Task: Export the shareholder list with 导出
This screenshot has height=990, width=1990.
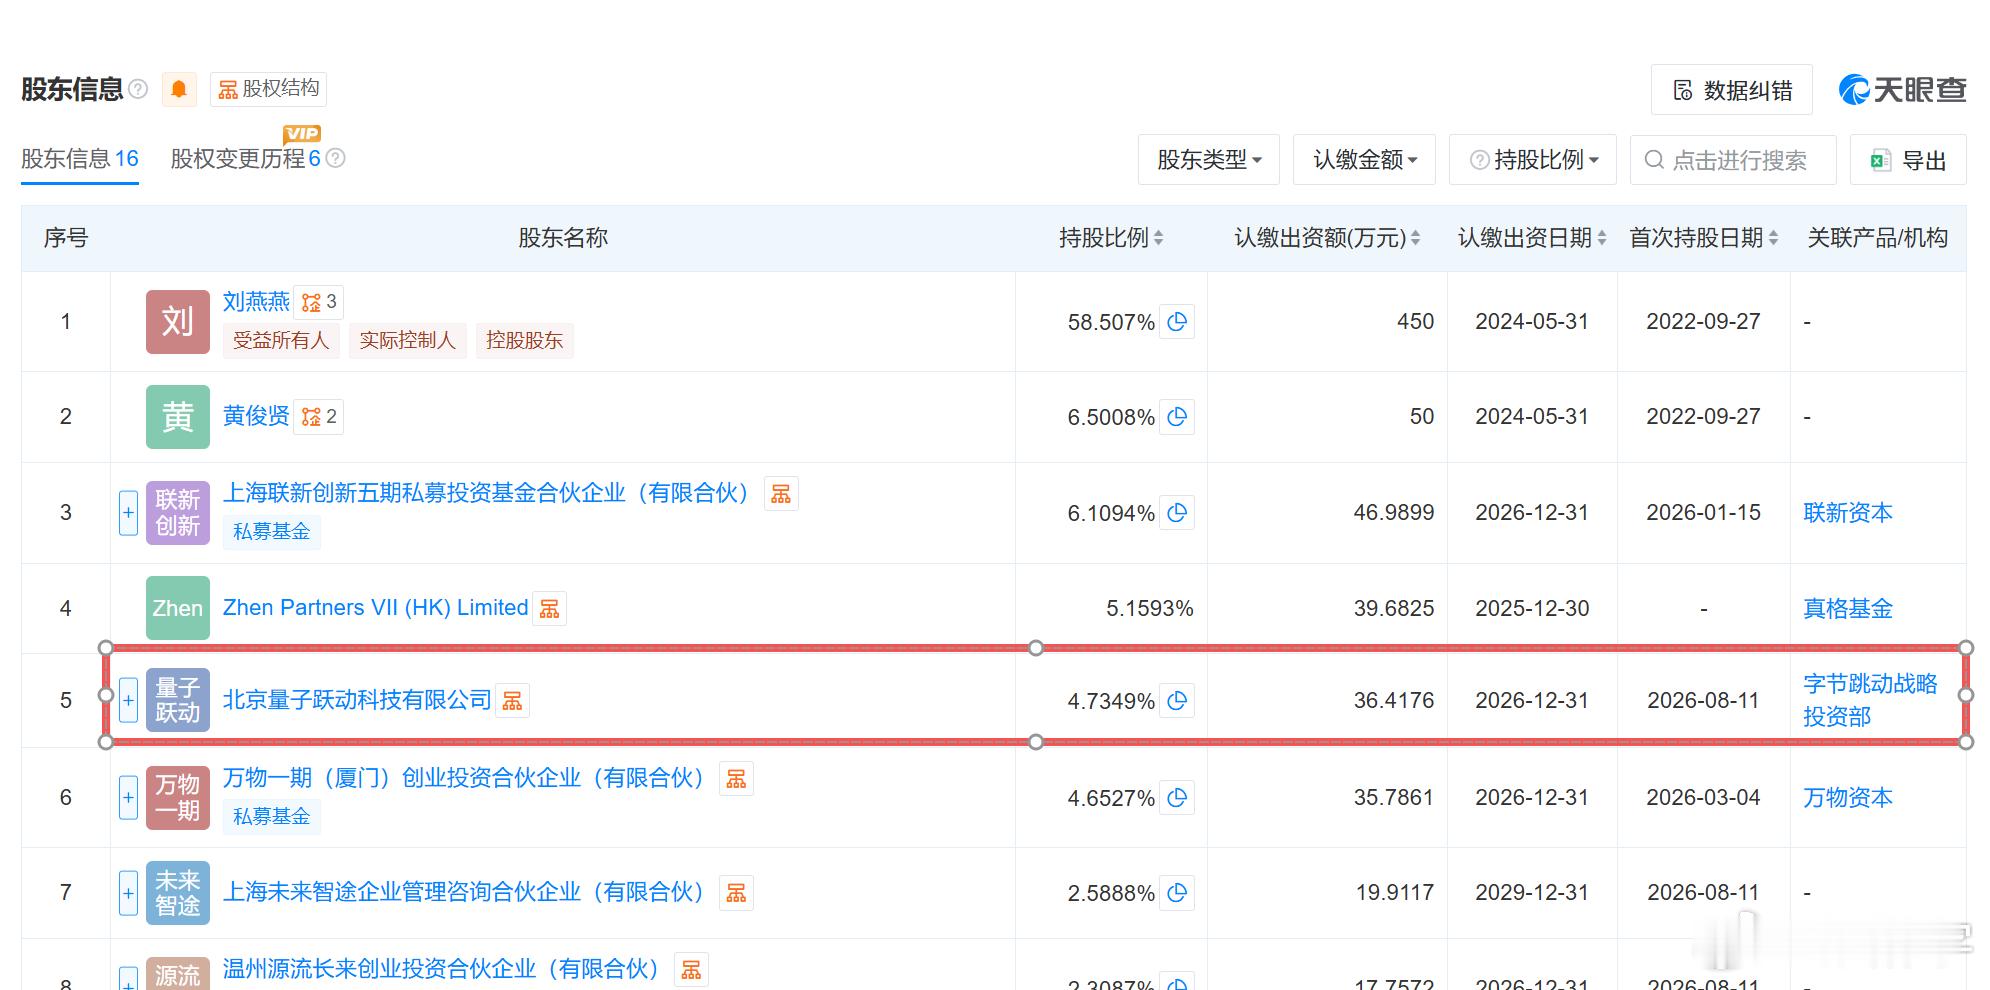Action: point(1908,160)
